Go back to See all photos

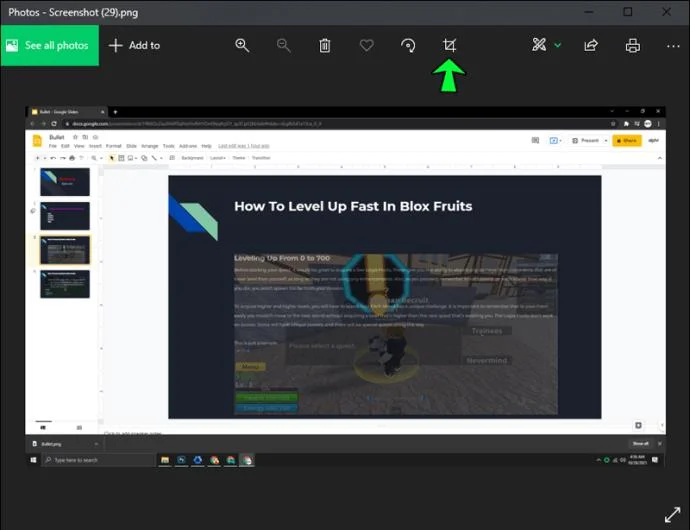pyautogui.click(x=50, y=45)
